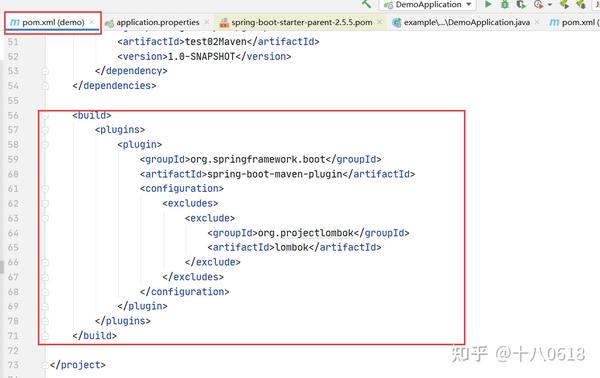
Task: Collapse the fold marker at closing dependencies line 54
Action: pos(45,86)
